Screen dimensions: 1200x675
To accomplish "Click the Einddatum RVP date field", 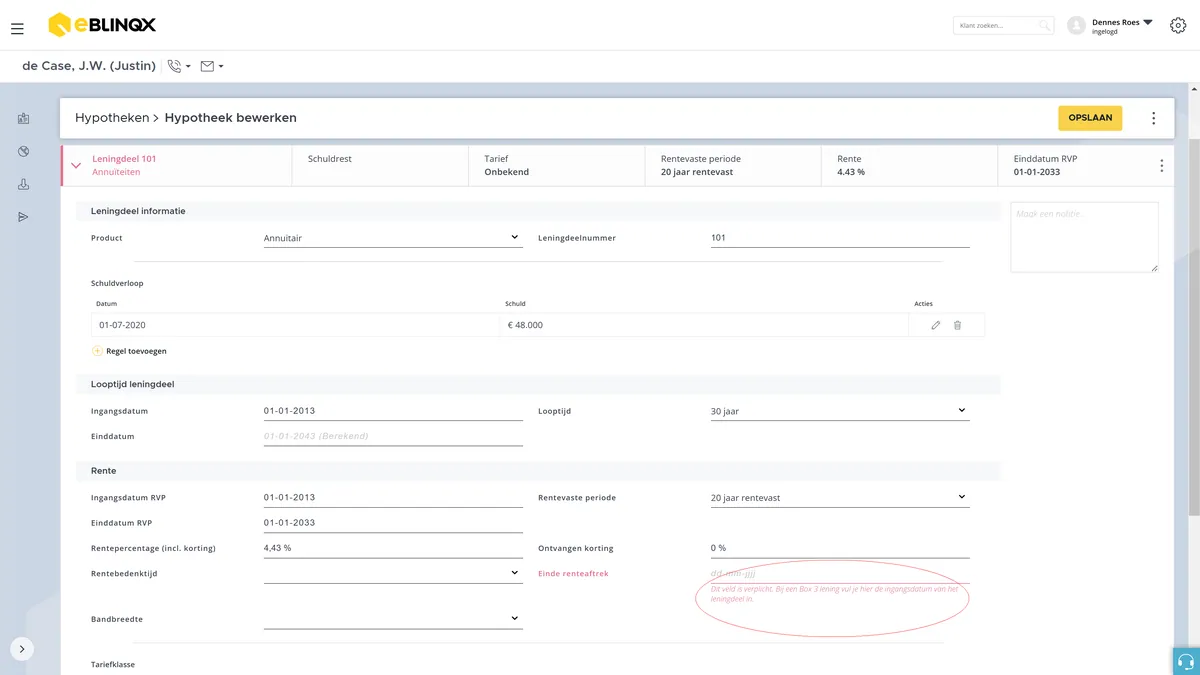I will [392, 523].
